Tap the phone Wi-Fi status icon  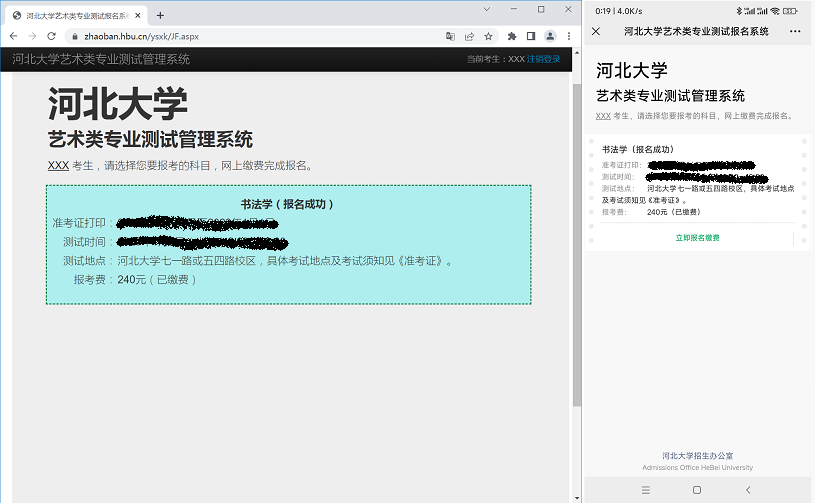(x=775, y=11)
